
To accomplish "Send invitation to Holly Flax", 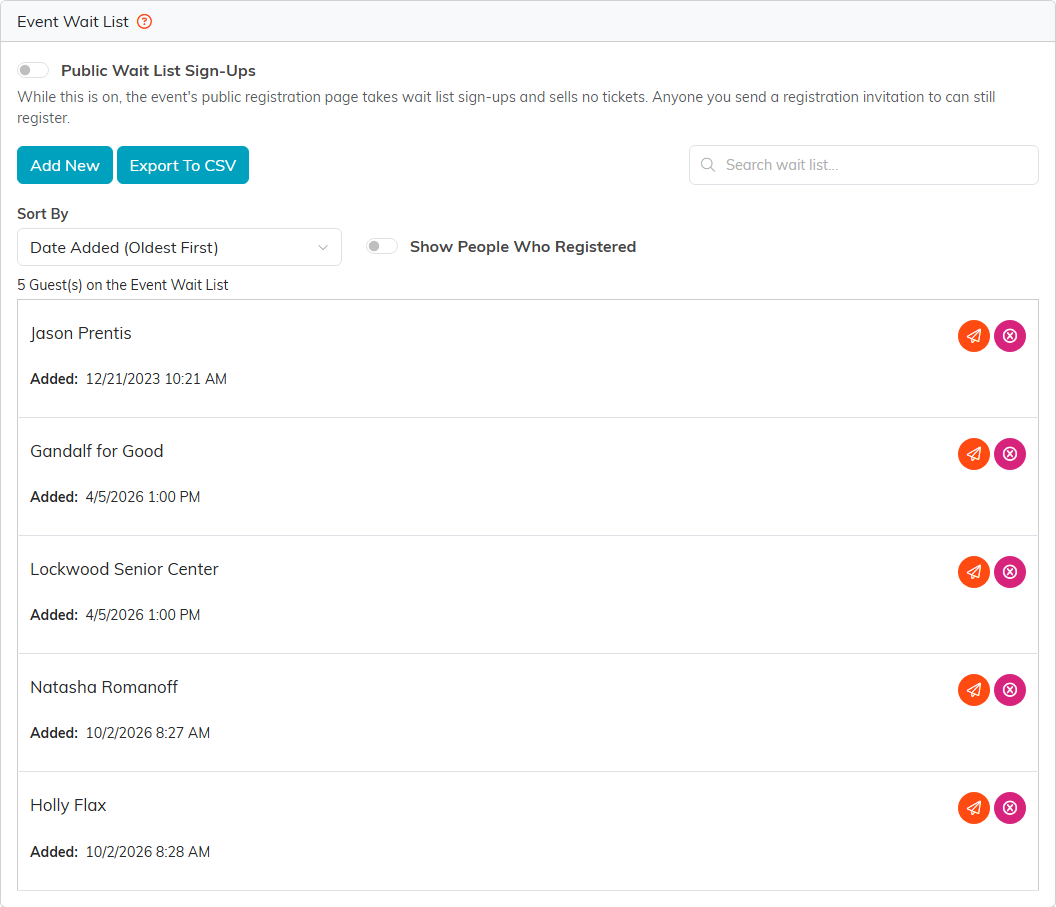I will pos(973,808).
